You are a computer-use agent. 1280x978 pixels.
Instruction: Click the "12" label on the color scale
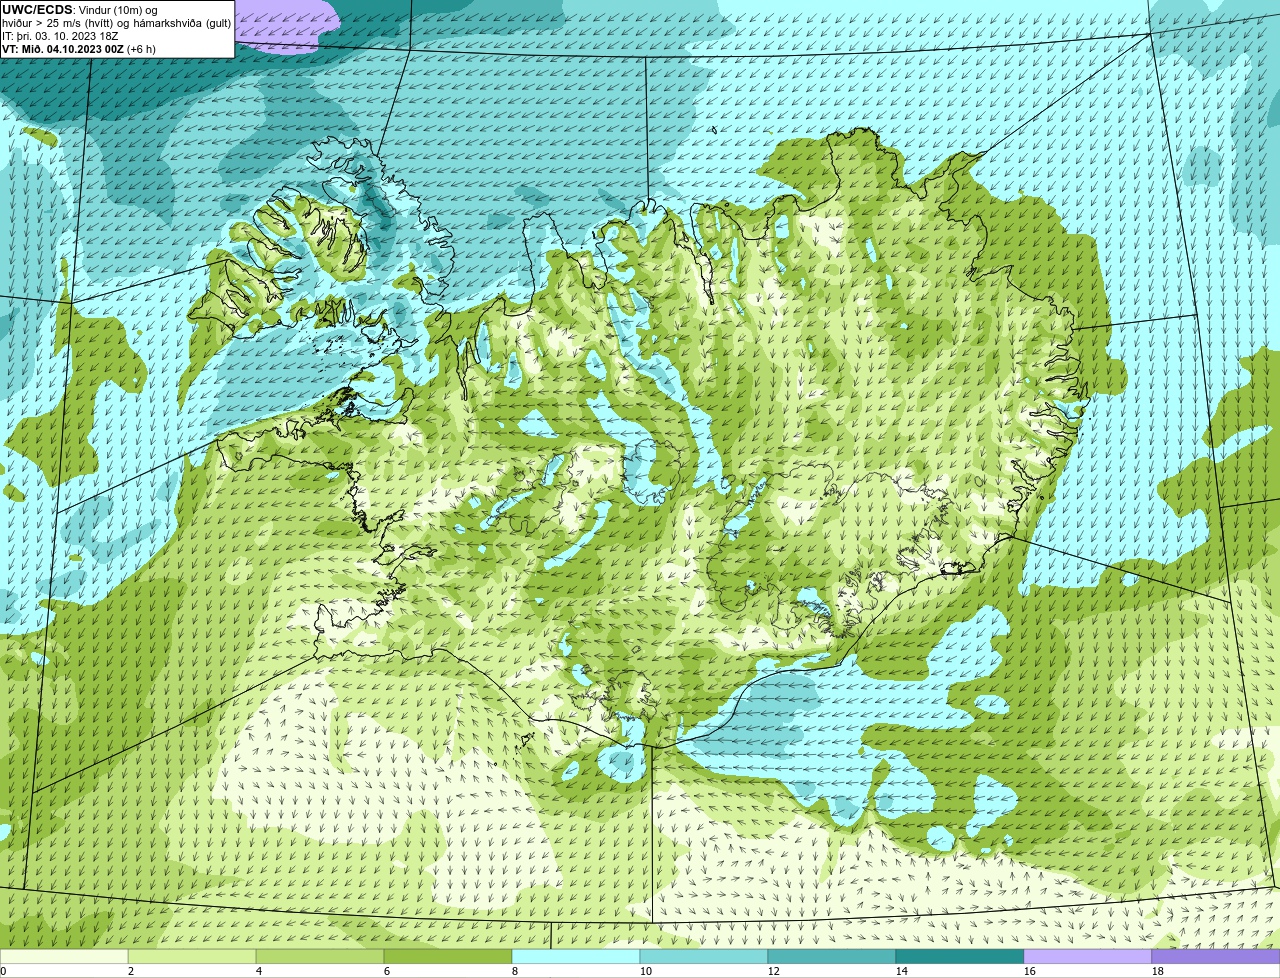coord(774,971)
